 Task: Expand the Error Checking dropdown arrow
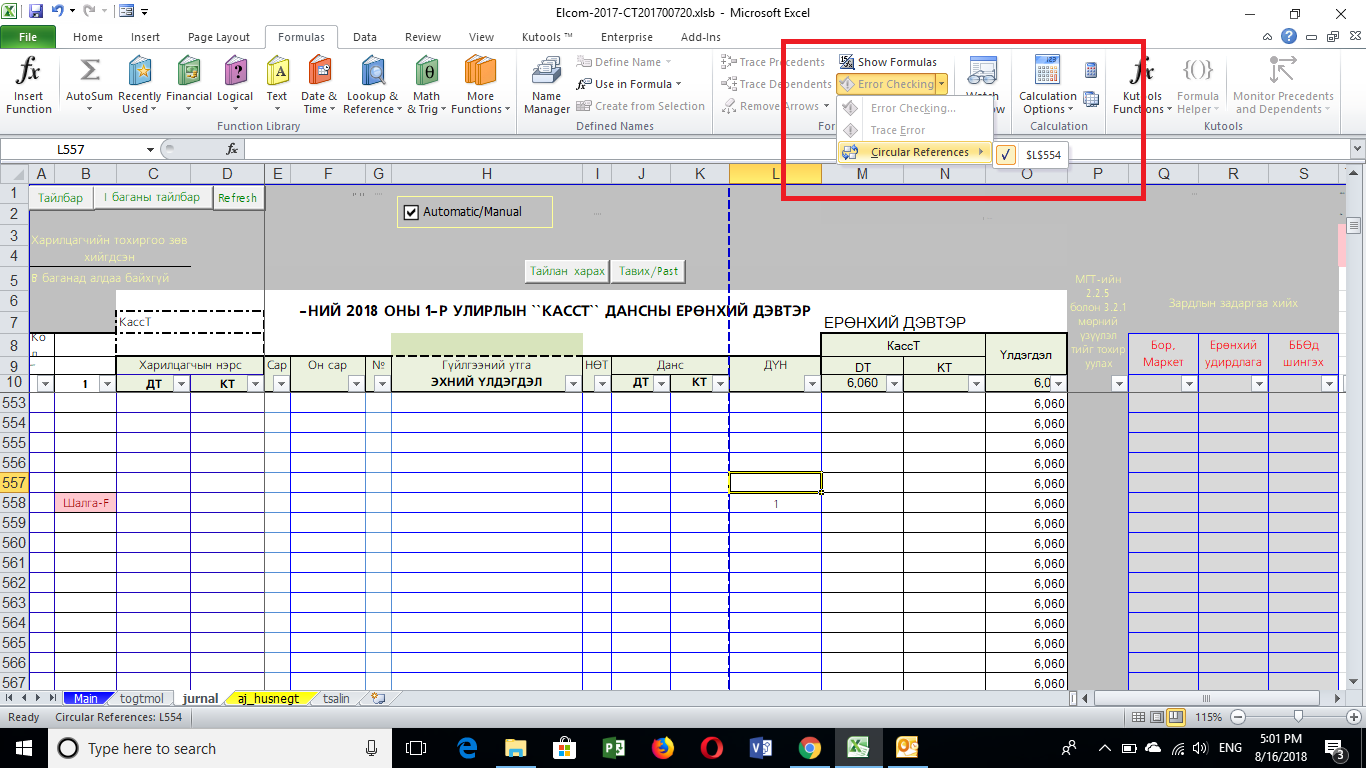tap(942, 84)
